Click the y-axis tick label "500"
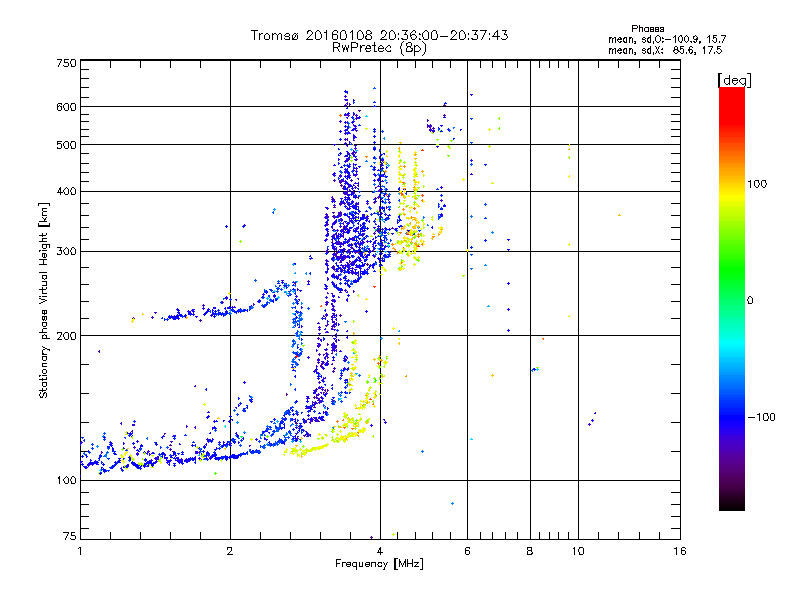The height and width of the screenshot is (600, 800). tap(66, 145)
